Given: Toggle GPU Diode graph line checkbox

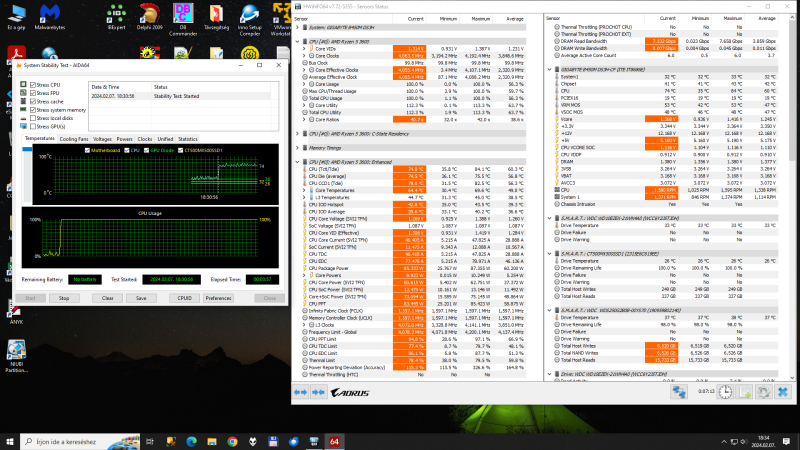Looking at the screenshot, I should [x=146, y=151].
